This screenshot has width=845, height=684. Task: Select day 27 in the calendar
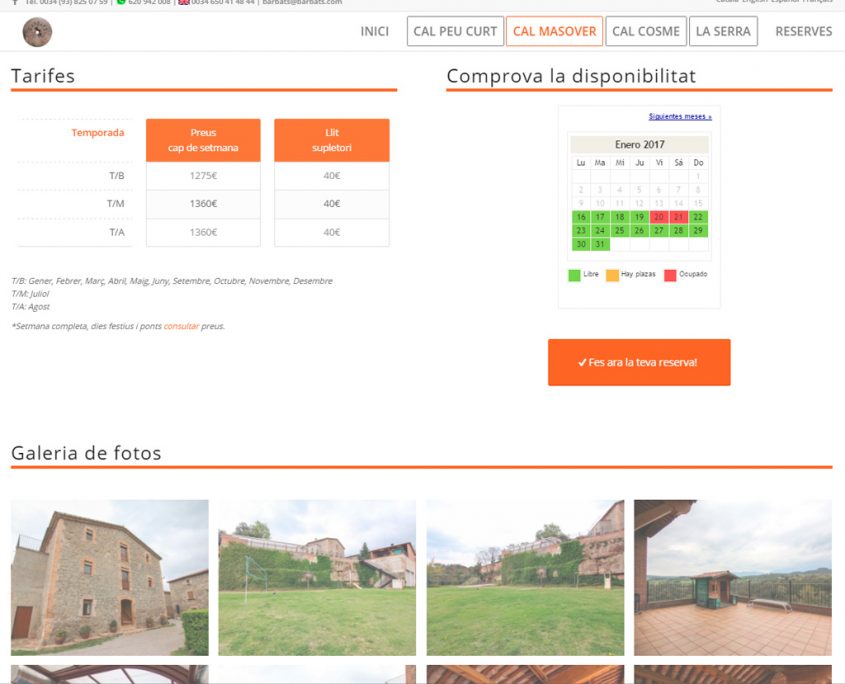(x=659, y=230)
